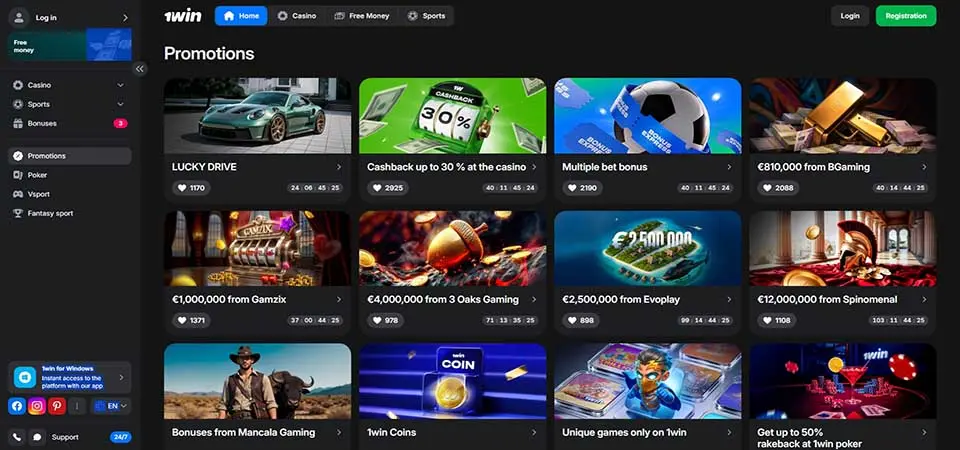Open 1win Coins via its arrow chevron
The height and width of the screenshot is (450, 960).
534,432
